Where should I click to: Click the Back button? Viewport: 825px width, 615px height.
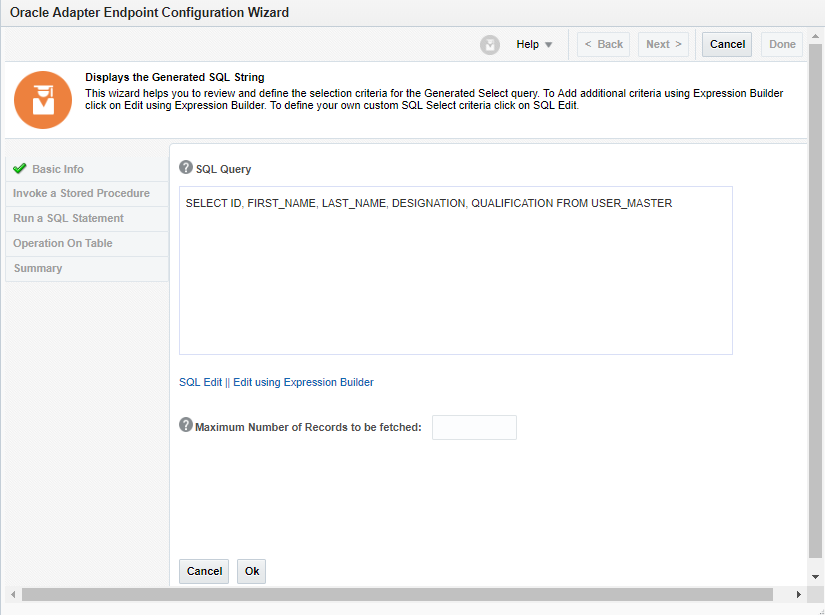point(603,44)
